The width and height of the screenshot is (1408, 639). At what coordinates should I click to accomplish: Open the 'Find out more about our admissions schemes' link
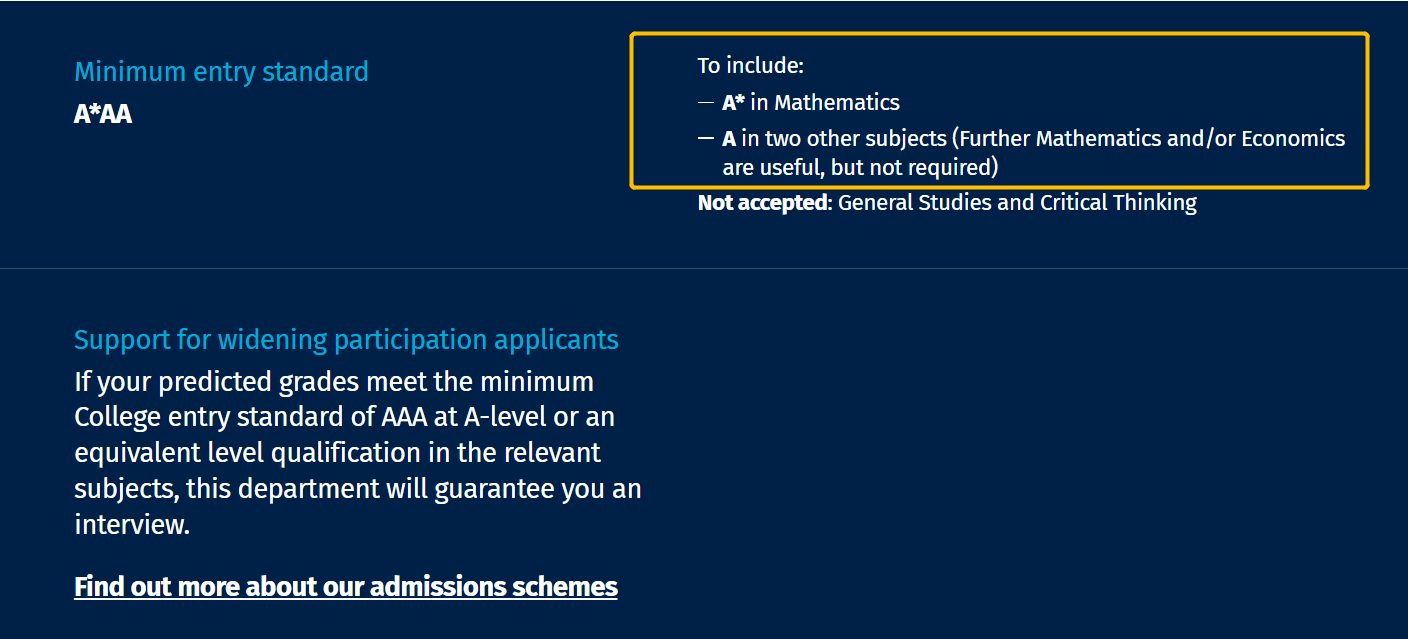click(x=345, y=586)
